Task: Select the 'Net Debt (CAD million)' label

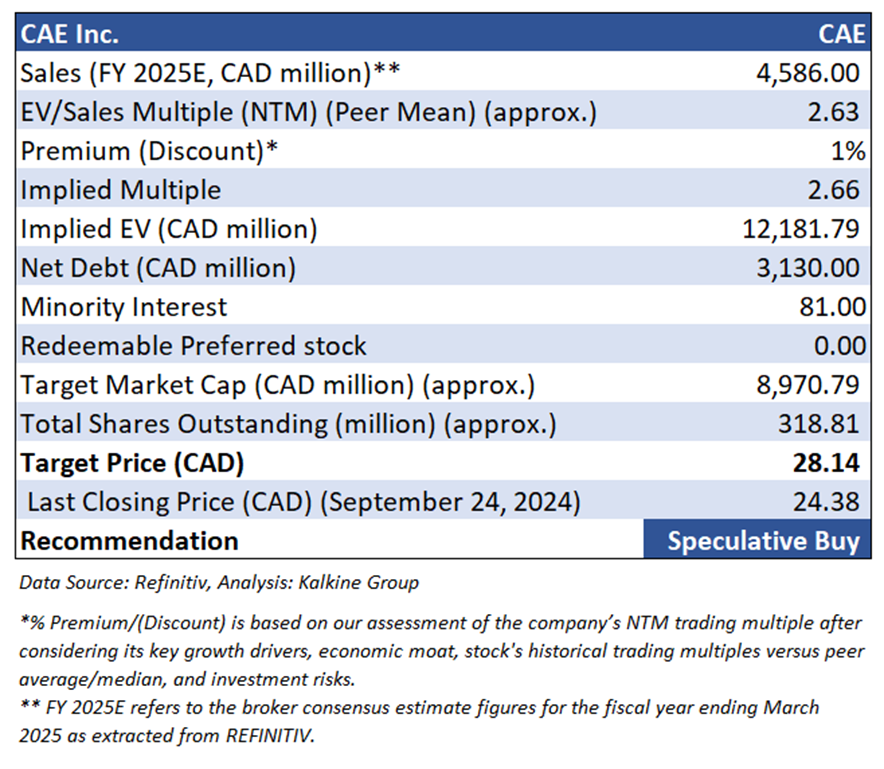Action: click(x=158, y=268)
